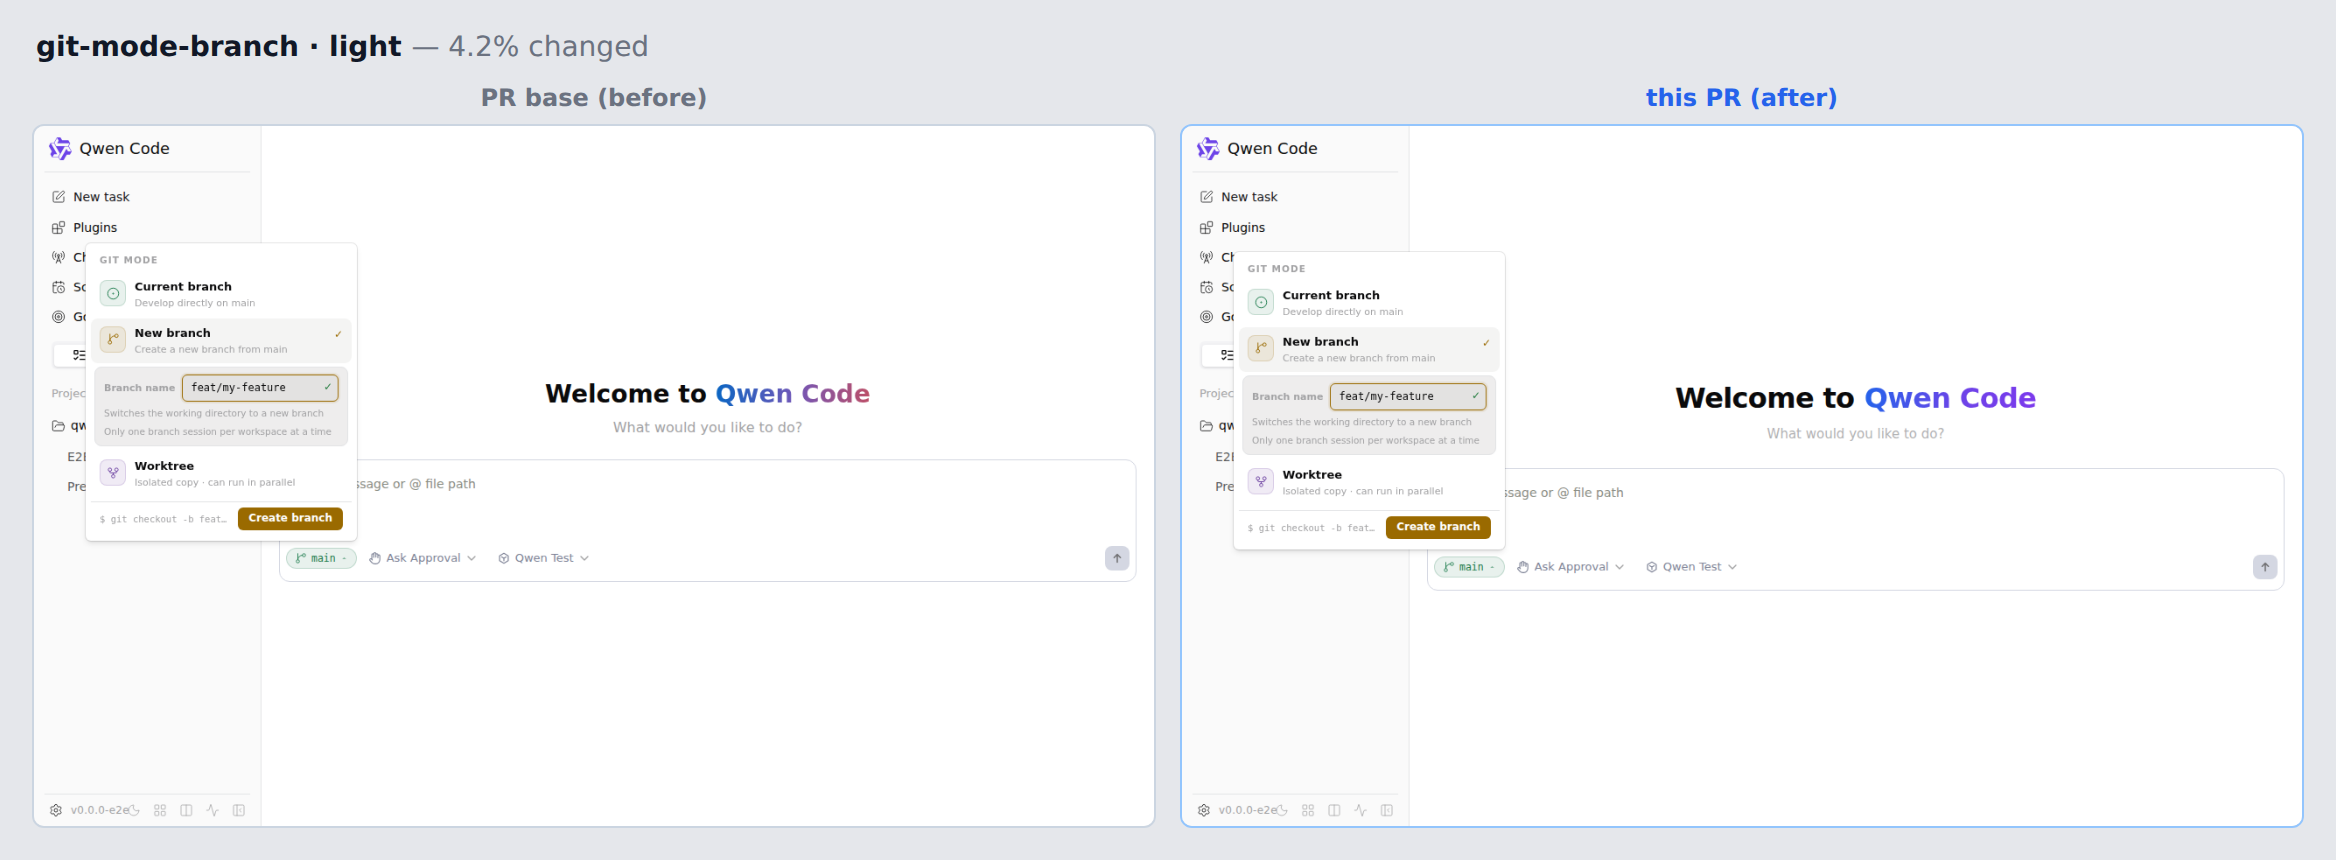The height and width of the screenshot is (860, 2336).
Task: Click the activity pulse icon, after footer
Action: (1360, 810)
